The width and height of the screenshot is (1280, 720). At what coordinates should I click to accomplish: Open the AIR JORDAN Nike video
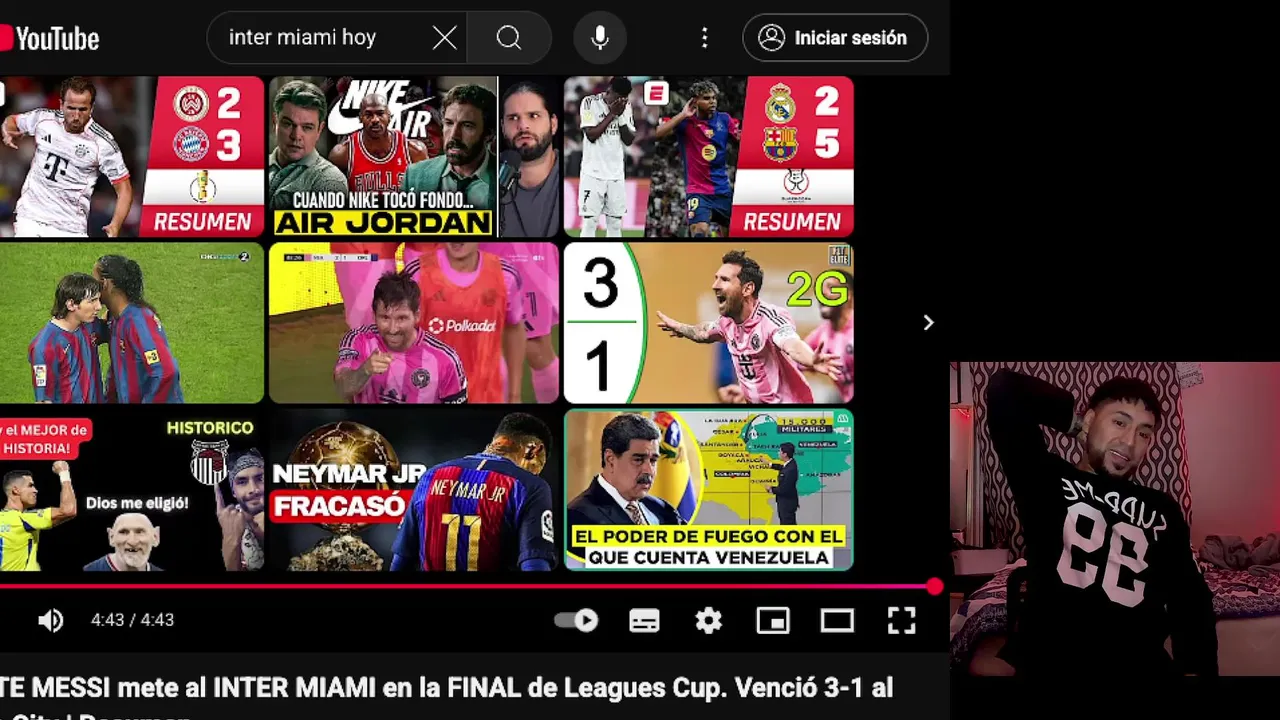(x=414, y=157)
